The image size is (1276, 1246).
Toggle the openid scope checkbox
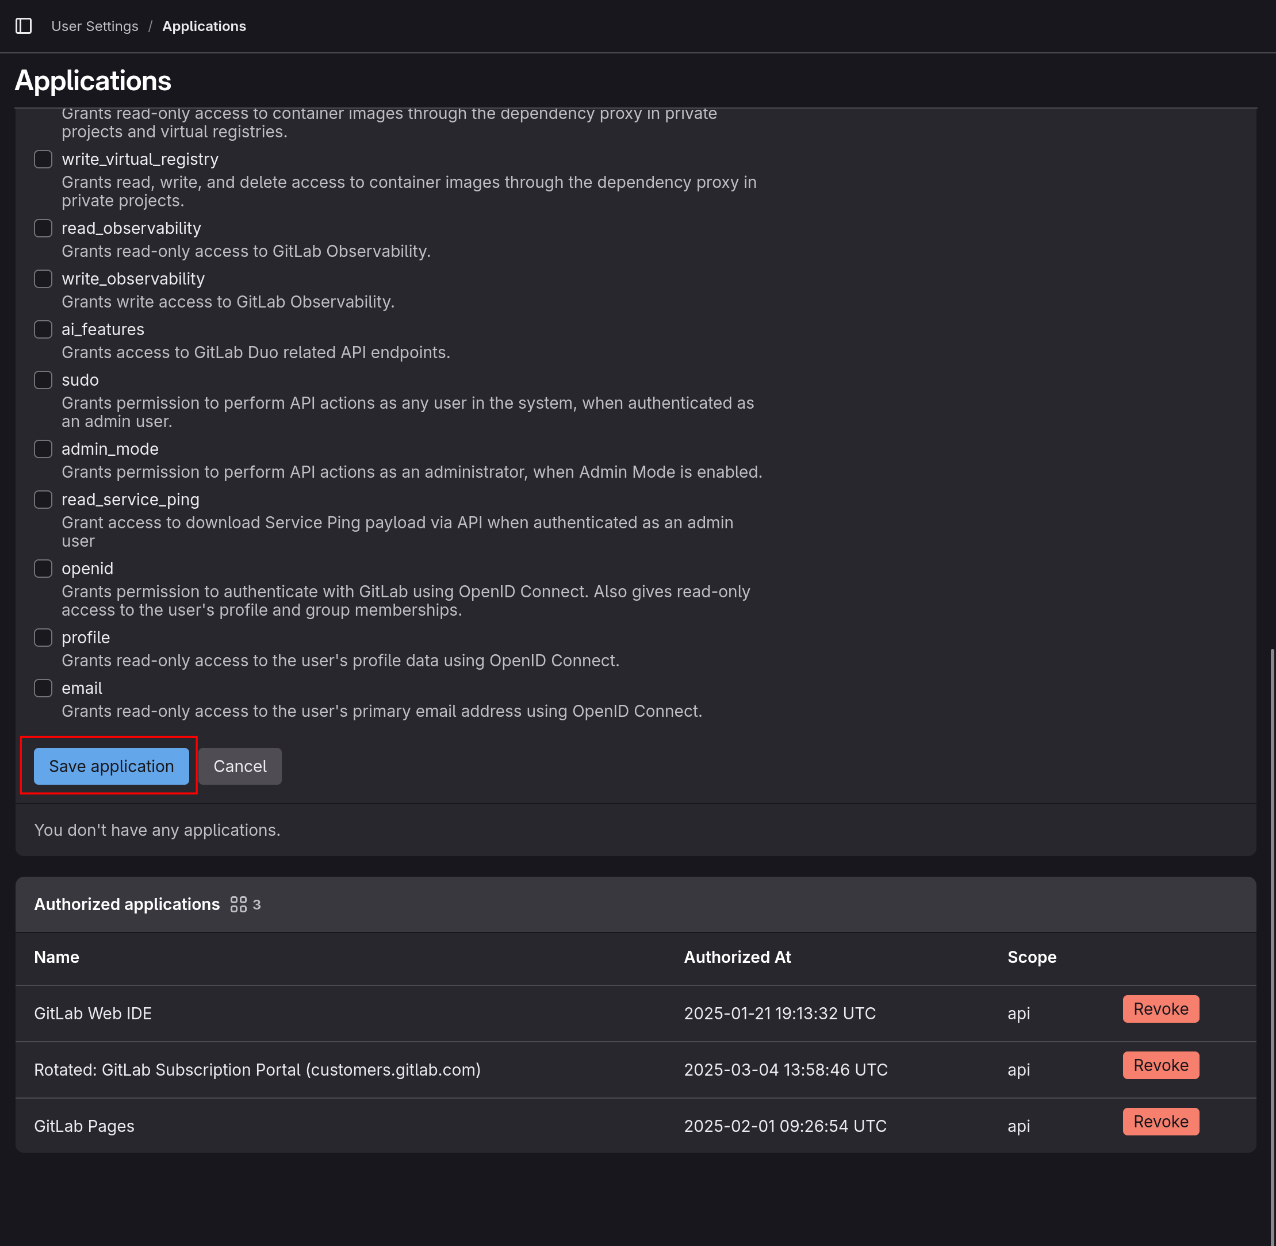[x=43, y=568]
